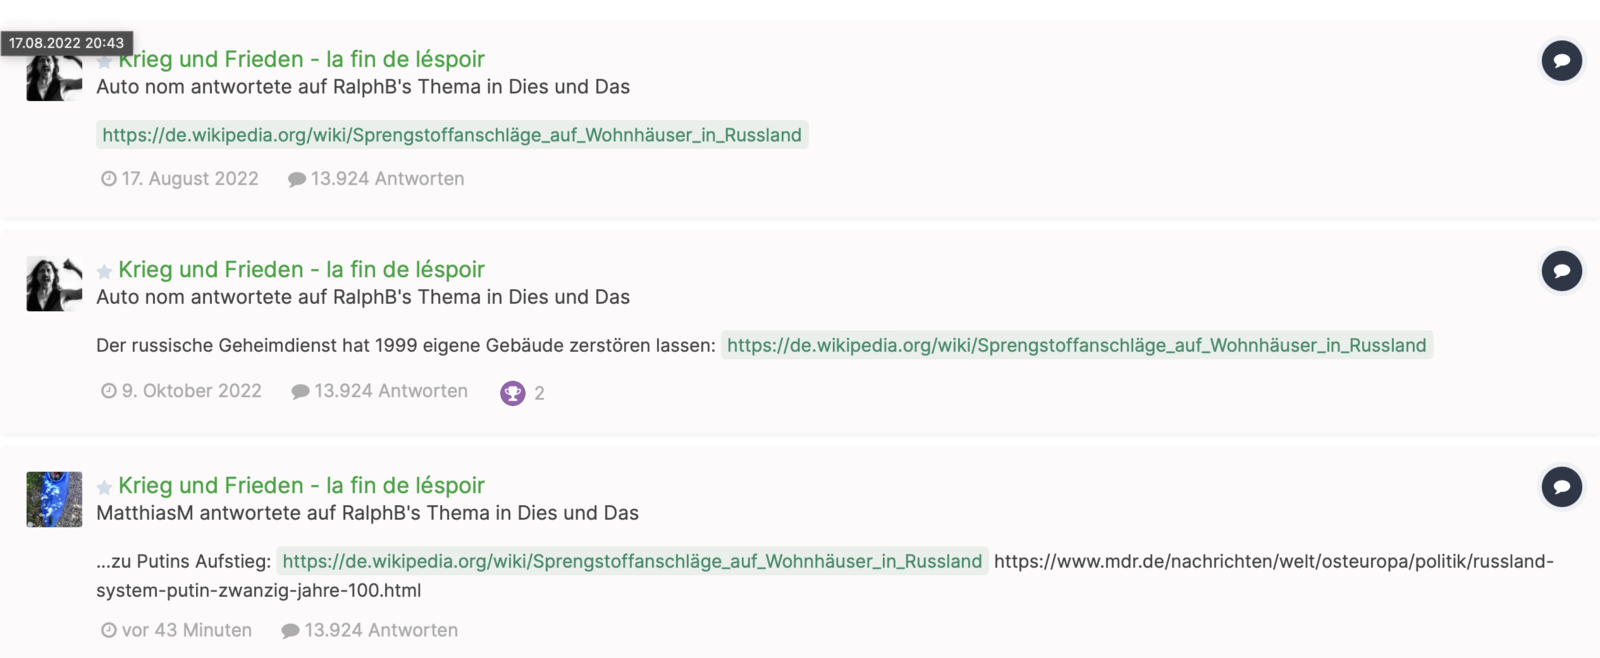
Task: Click the comment bubble icon of first post
Action: [1561, 61]
